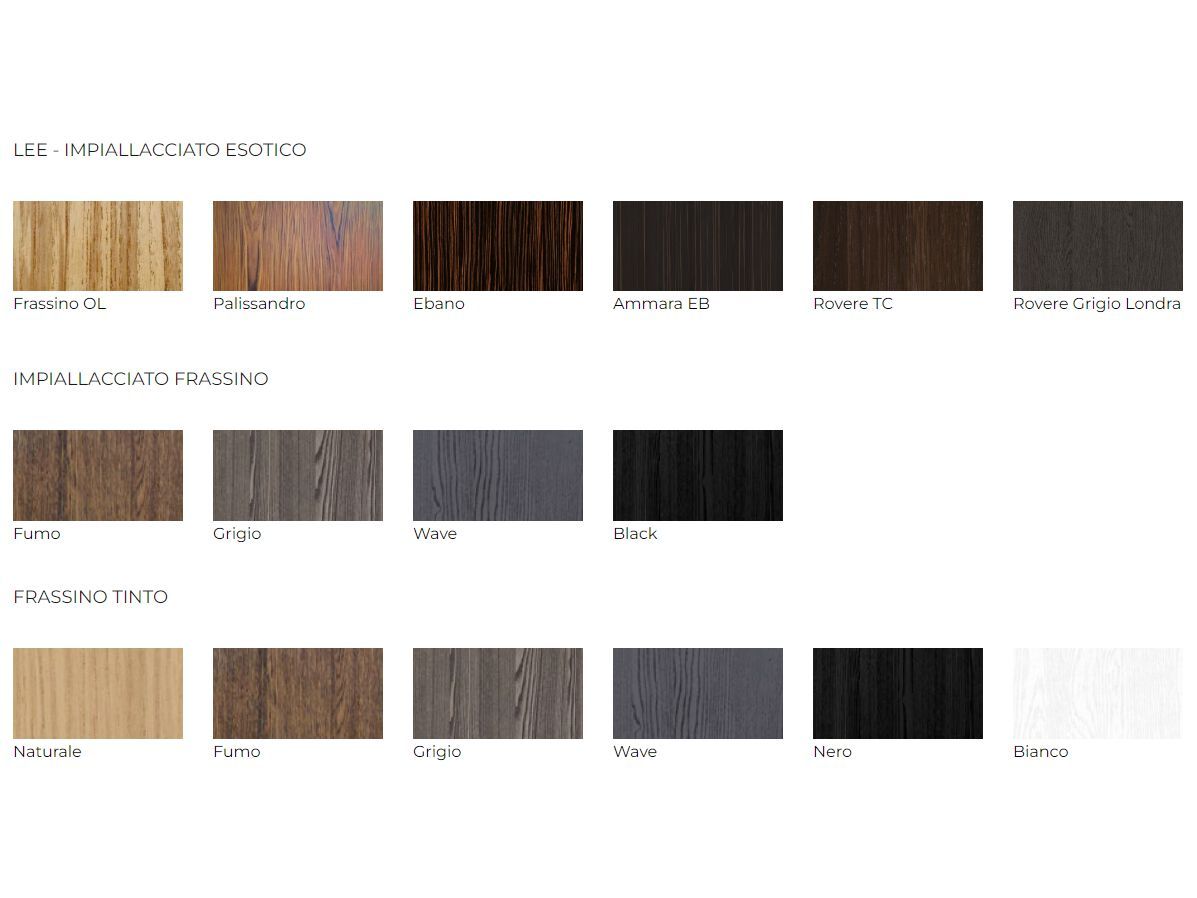Click the "Rovere Grigio Londra" text label
The height and width of the screenshot is (898, 1197).
(1097, 304)
